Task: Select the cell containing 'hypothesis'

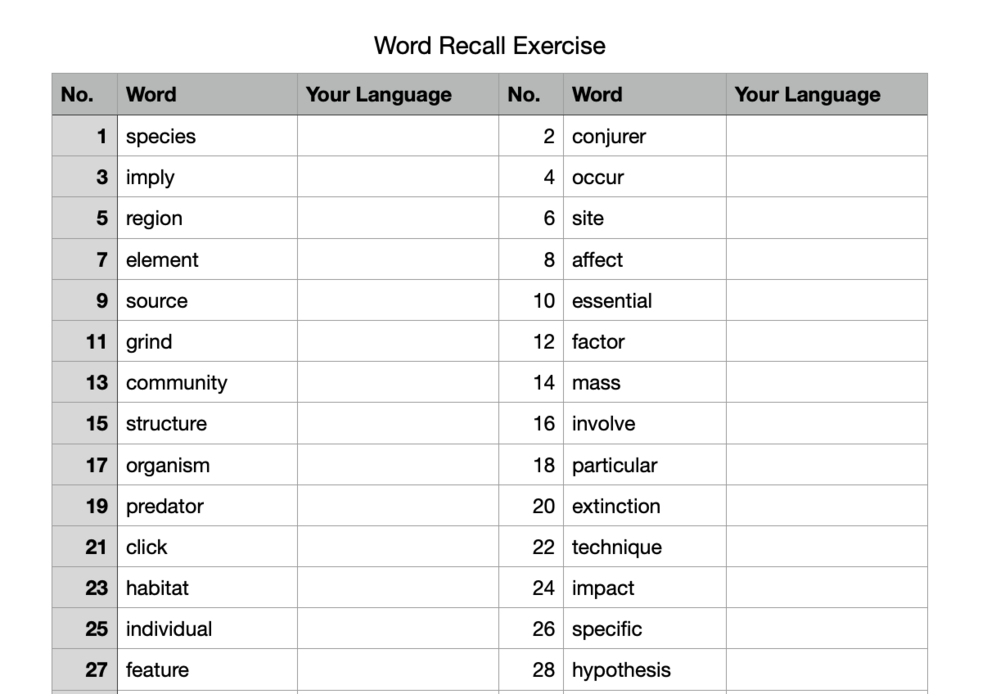Action: [x=645, y=670]
